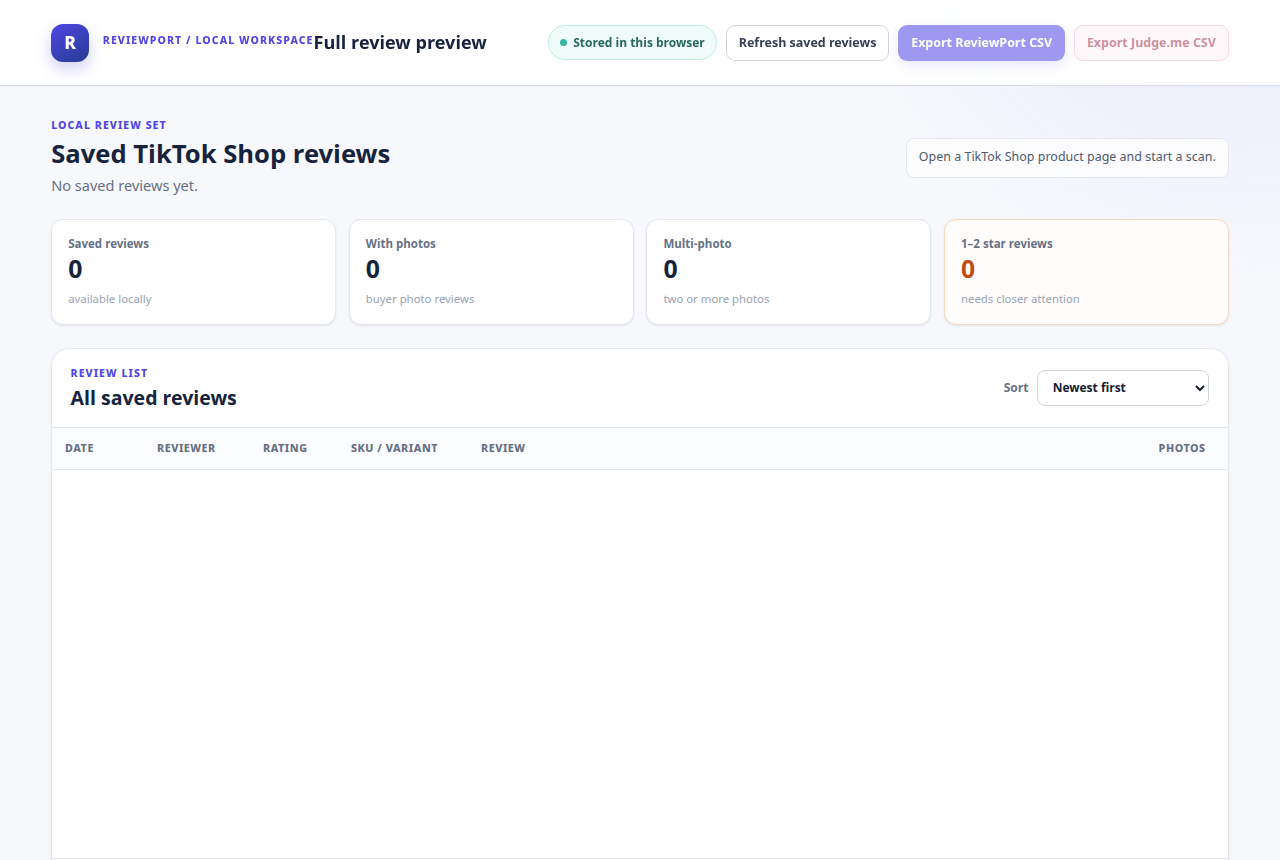Click the needs closer attention caption
Viewport: 1280px width, 860px height.
(1020, 299)
